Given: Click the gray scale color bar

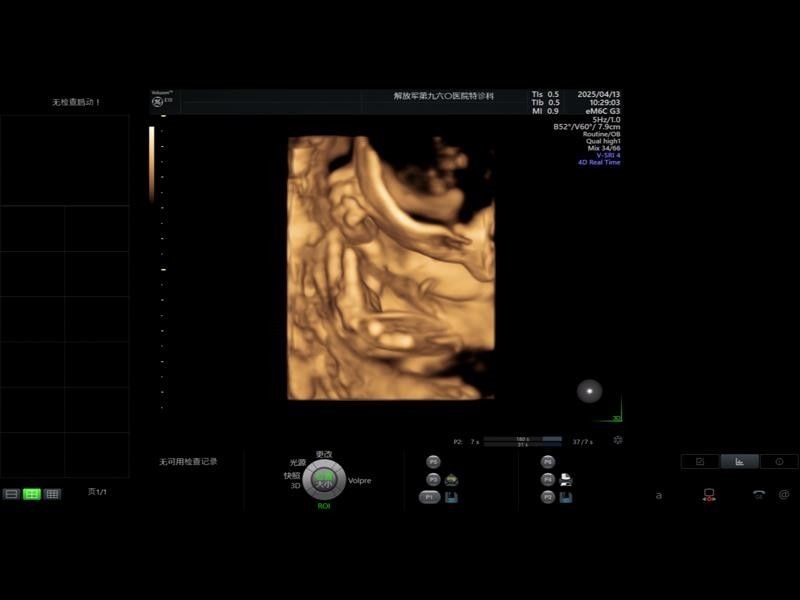Looking at the screenshot, I should [x=152, y=164].
